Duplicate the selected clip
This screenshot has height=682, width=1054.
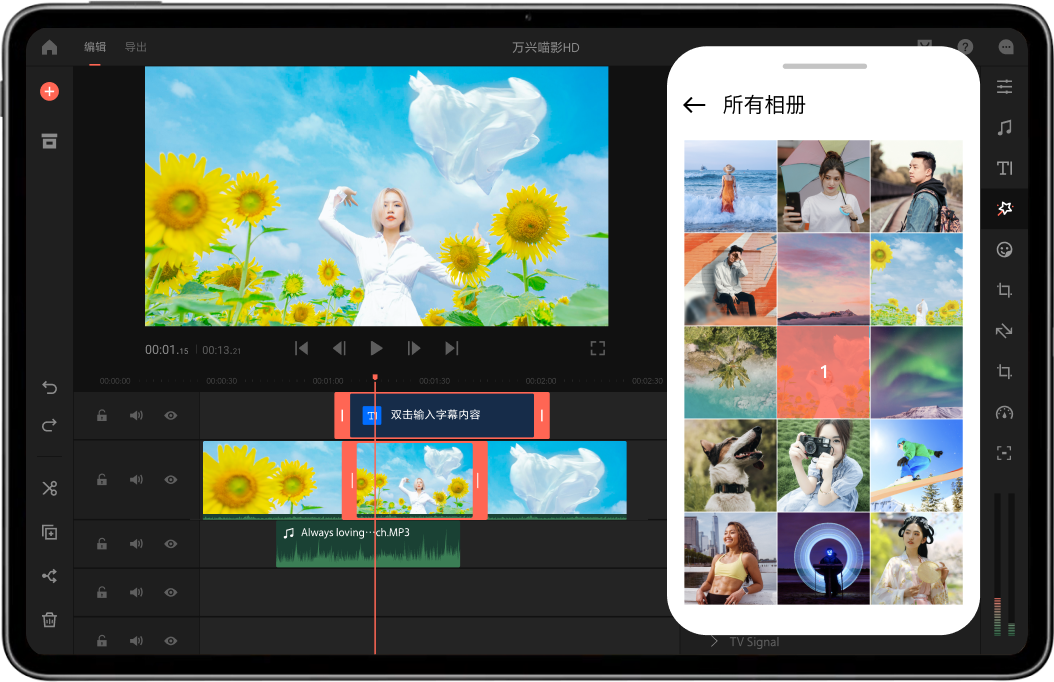point(48,532)
